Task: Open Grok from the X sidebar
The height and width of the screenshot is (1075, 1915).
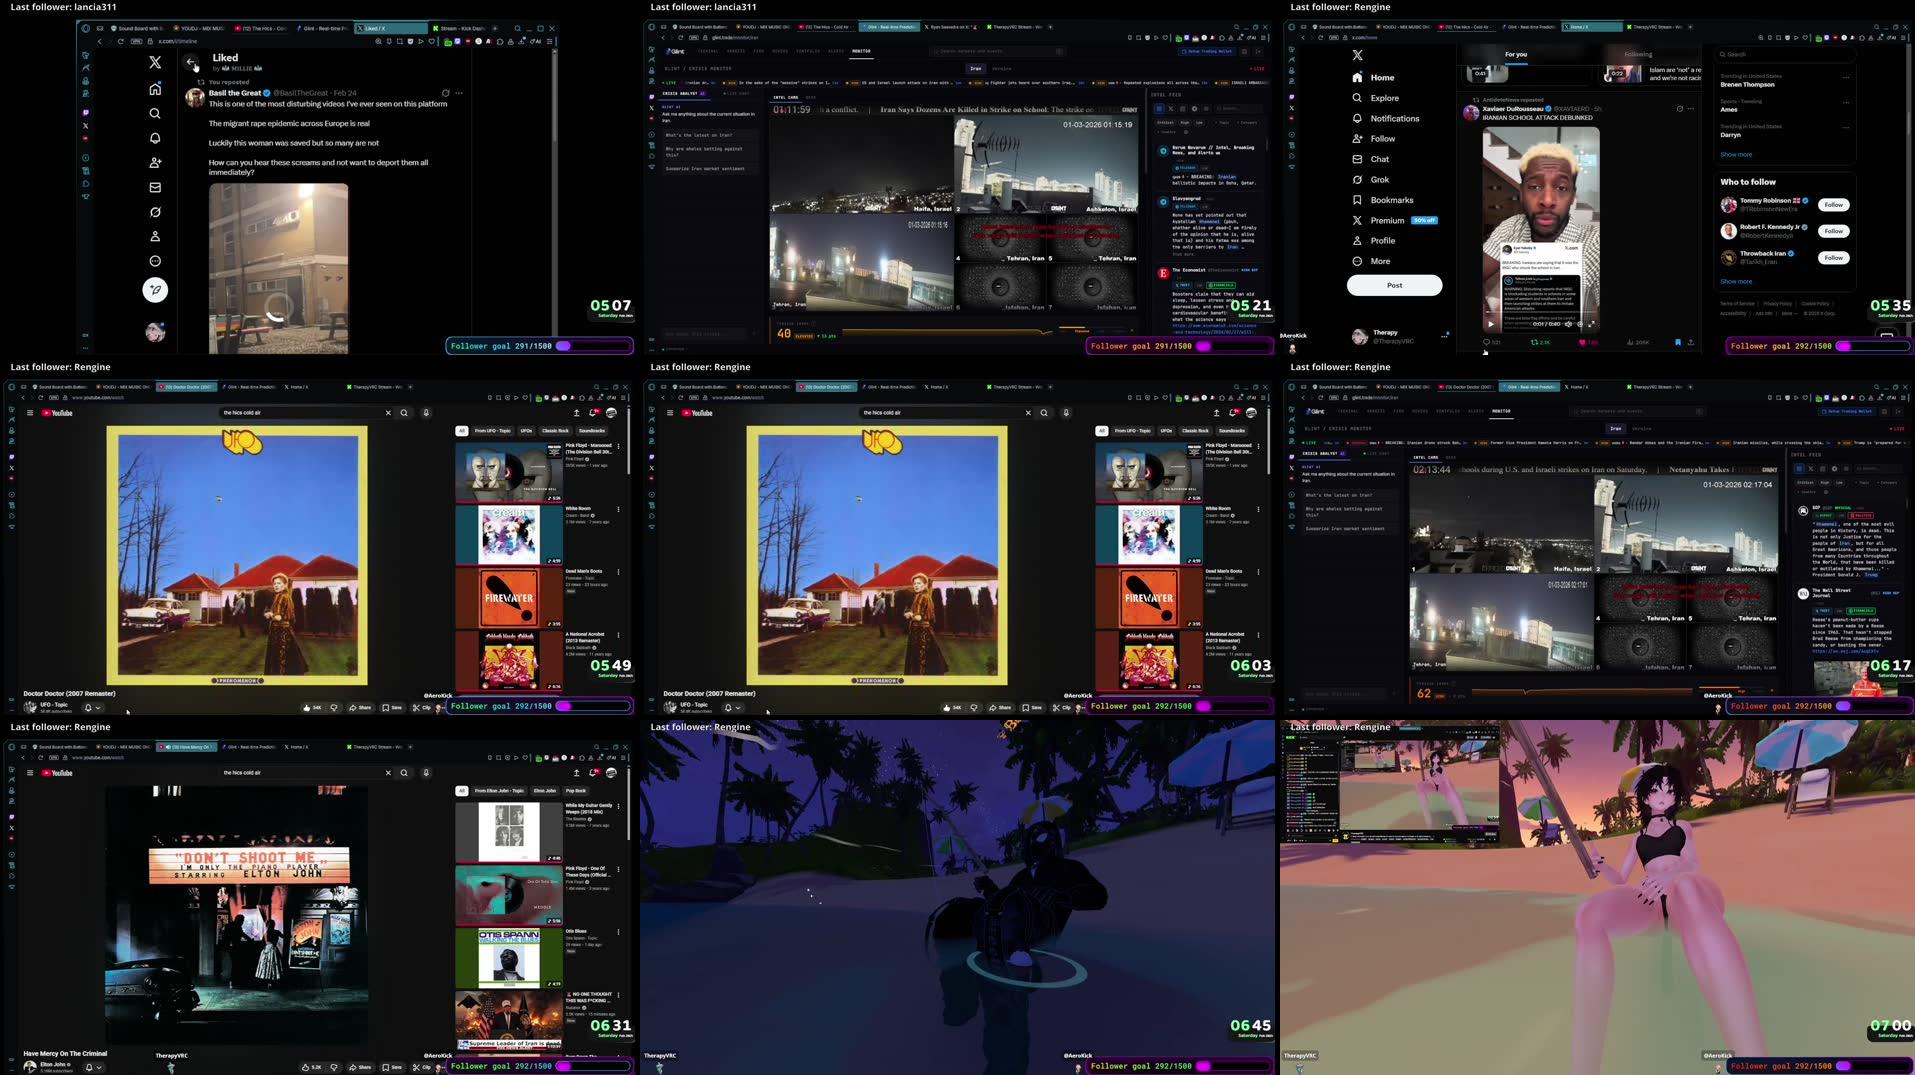Action: [1378, 179]
